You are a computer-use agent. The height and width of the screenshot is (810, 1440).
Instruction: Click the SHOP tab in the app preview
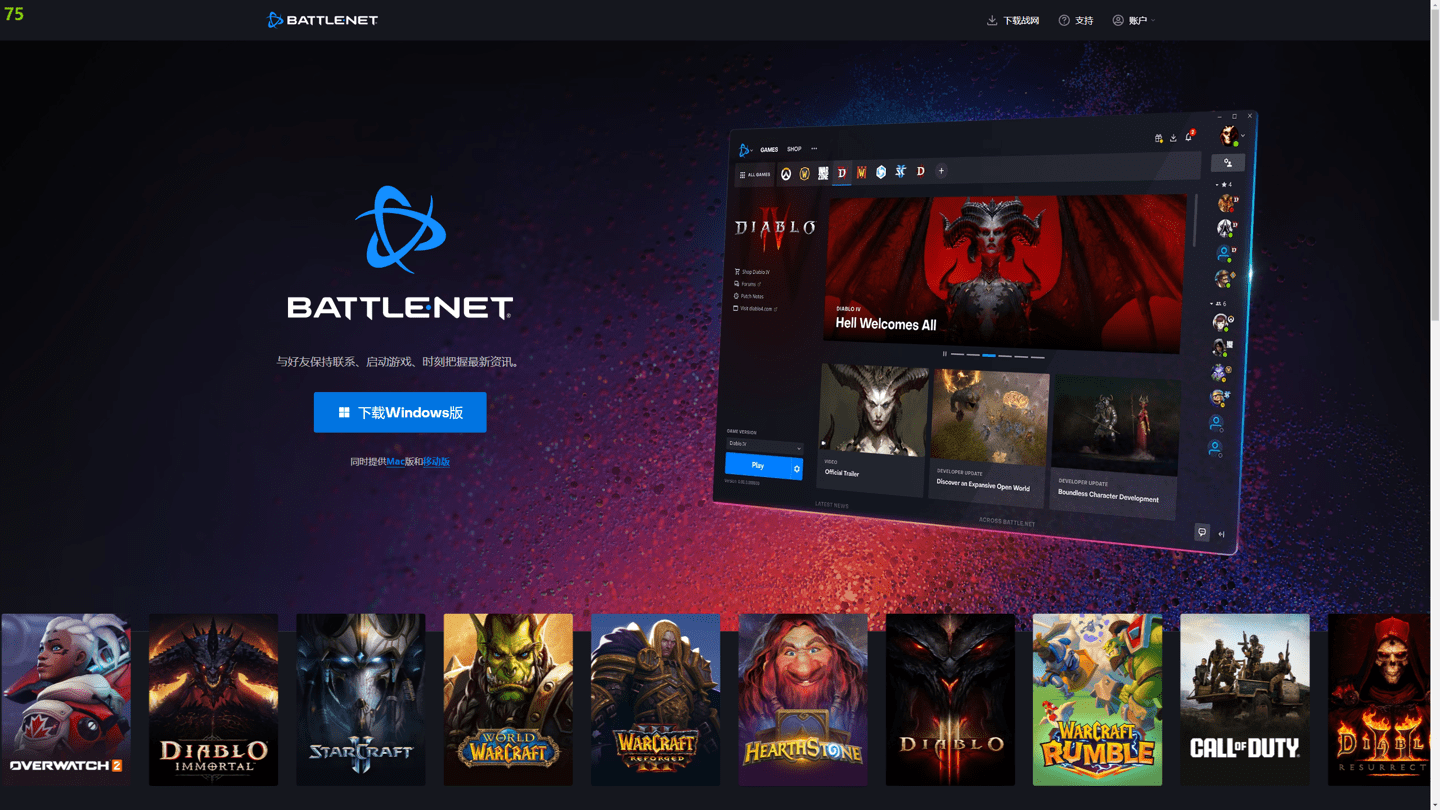794,149
